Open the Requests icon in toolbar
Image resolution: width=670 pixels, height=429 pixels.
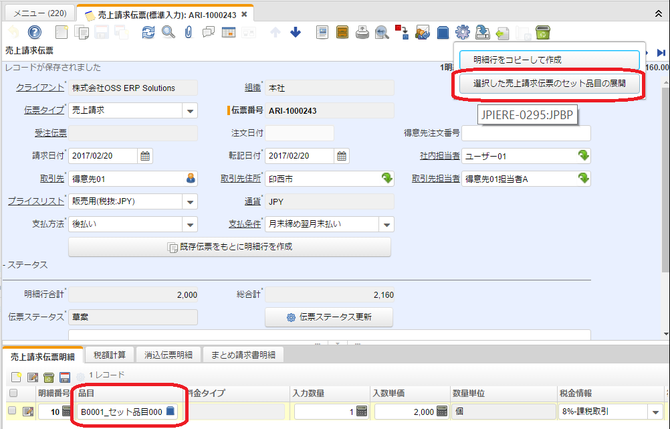pos(422,32)
